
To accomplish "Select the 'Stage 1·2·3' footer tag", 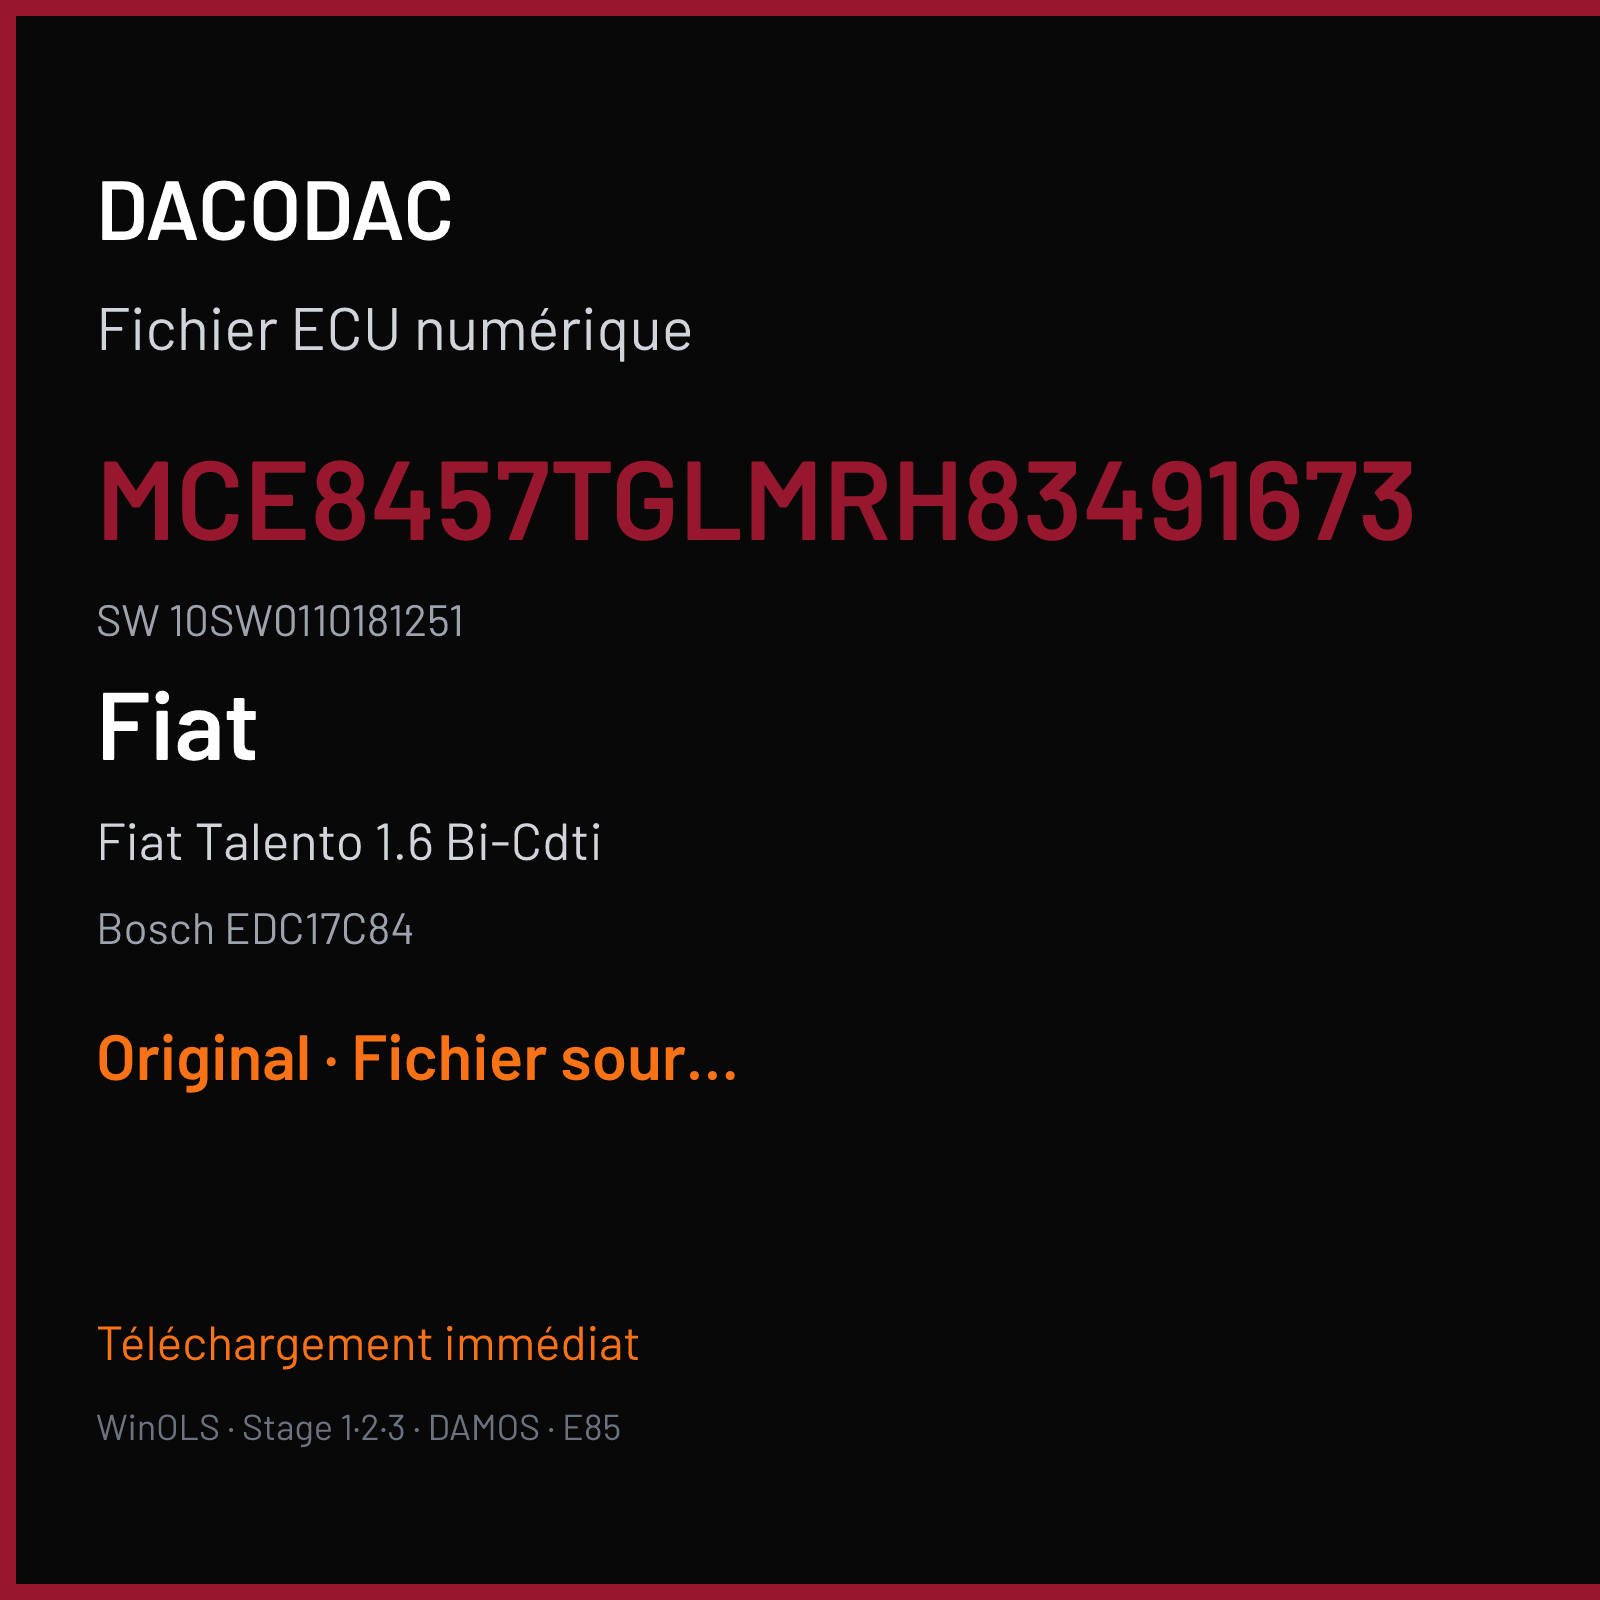I will 324,1428.
